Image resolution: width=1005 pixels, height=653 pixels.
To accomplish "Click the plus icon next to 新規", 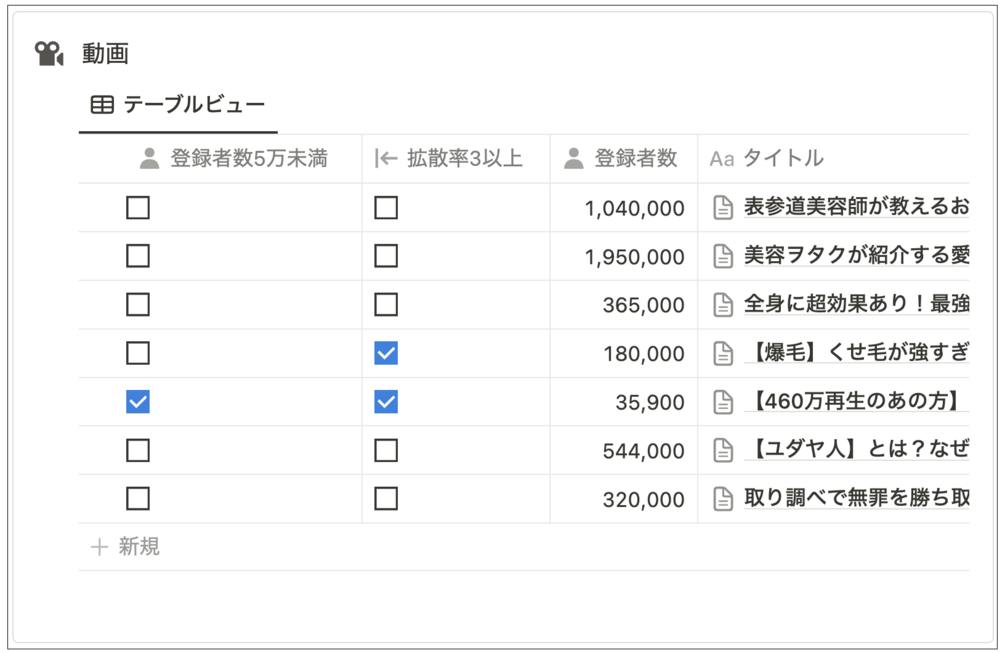I will click(99, 547).
